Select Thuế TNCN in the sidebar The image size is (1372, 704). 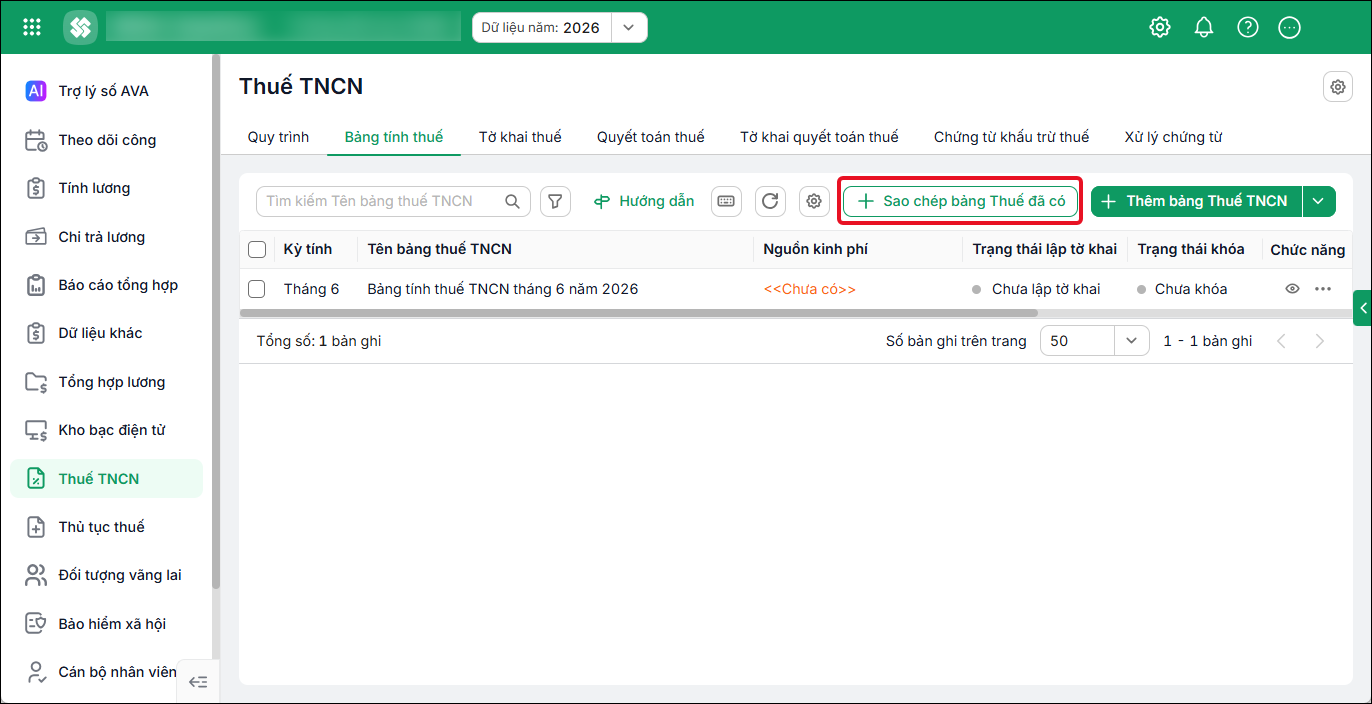[x=106, y=479]
